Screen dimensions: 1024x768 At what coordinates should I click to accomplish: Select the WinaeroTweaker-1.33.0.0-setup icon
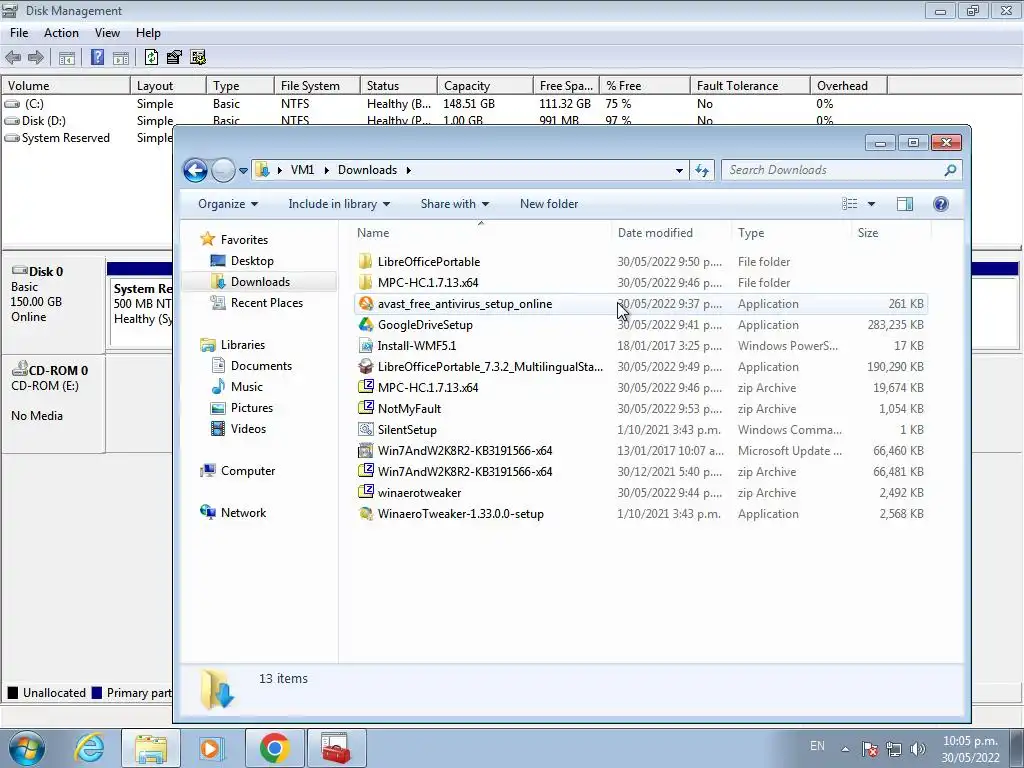click(366, 513)
